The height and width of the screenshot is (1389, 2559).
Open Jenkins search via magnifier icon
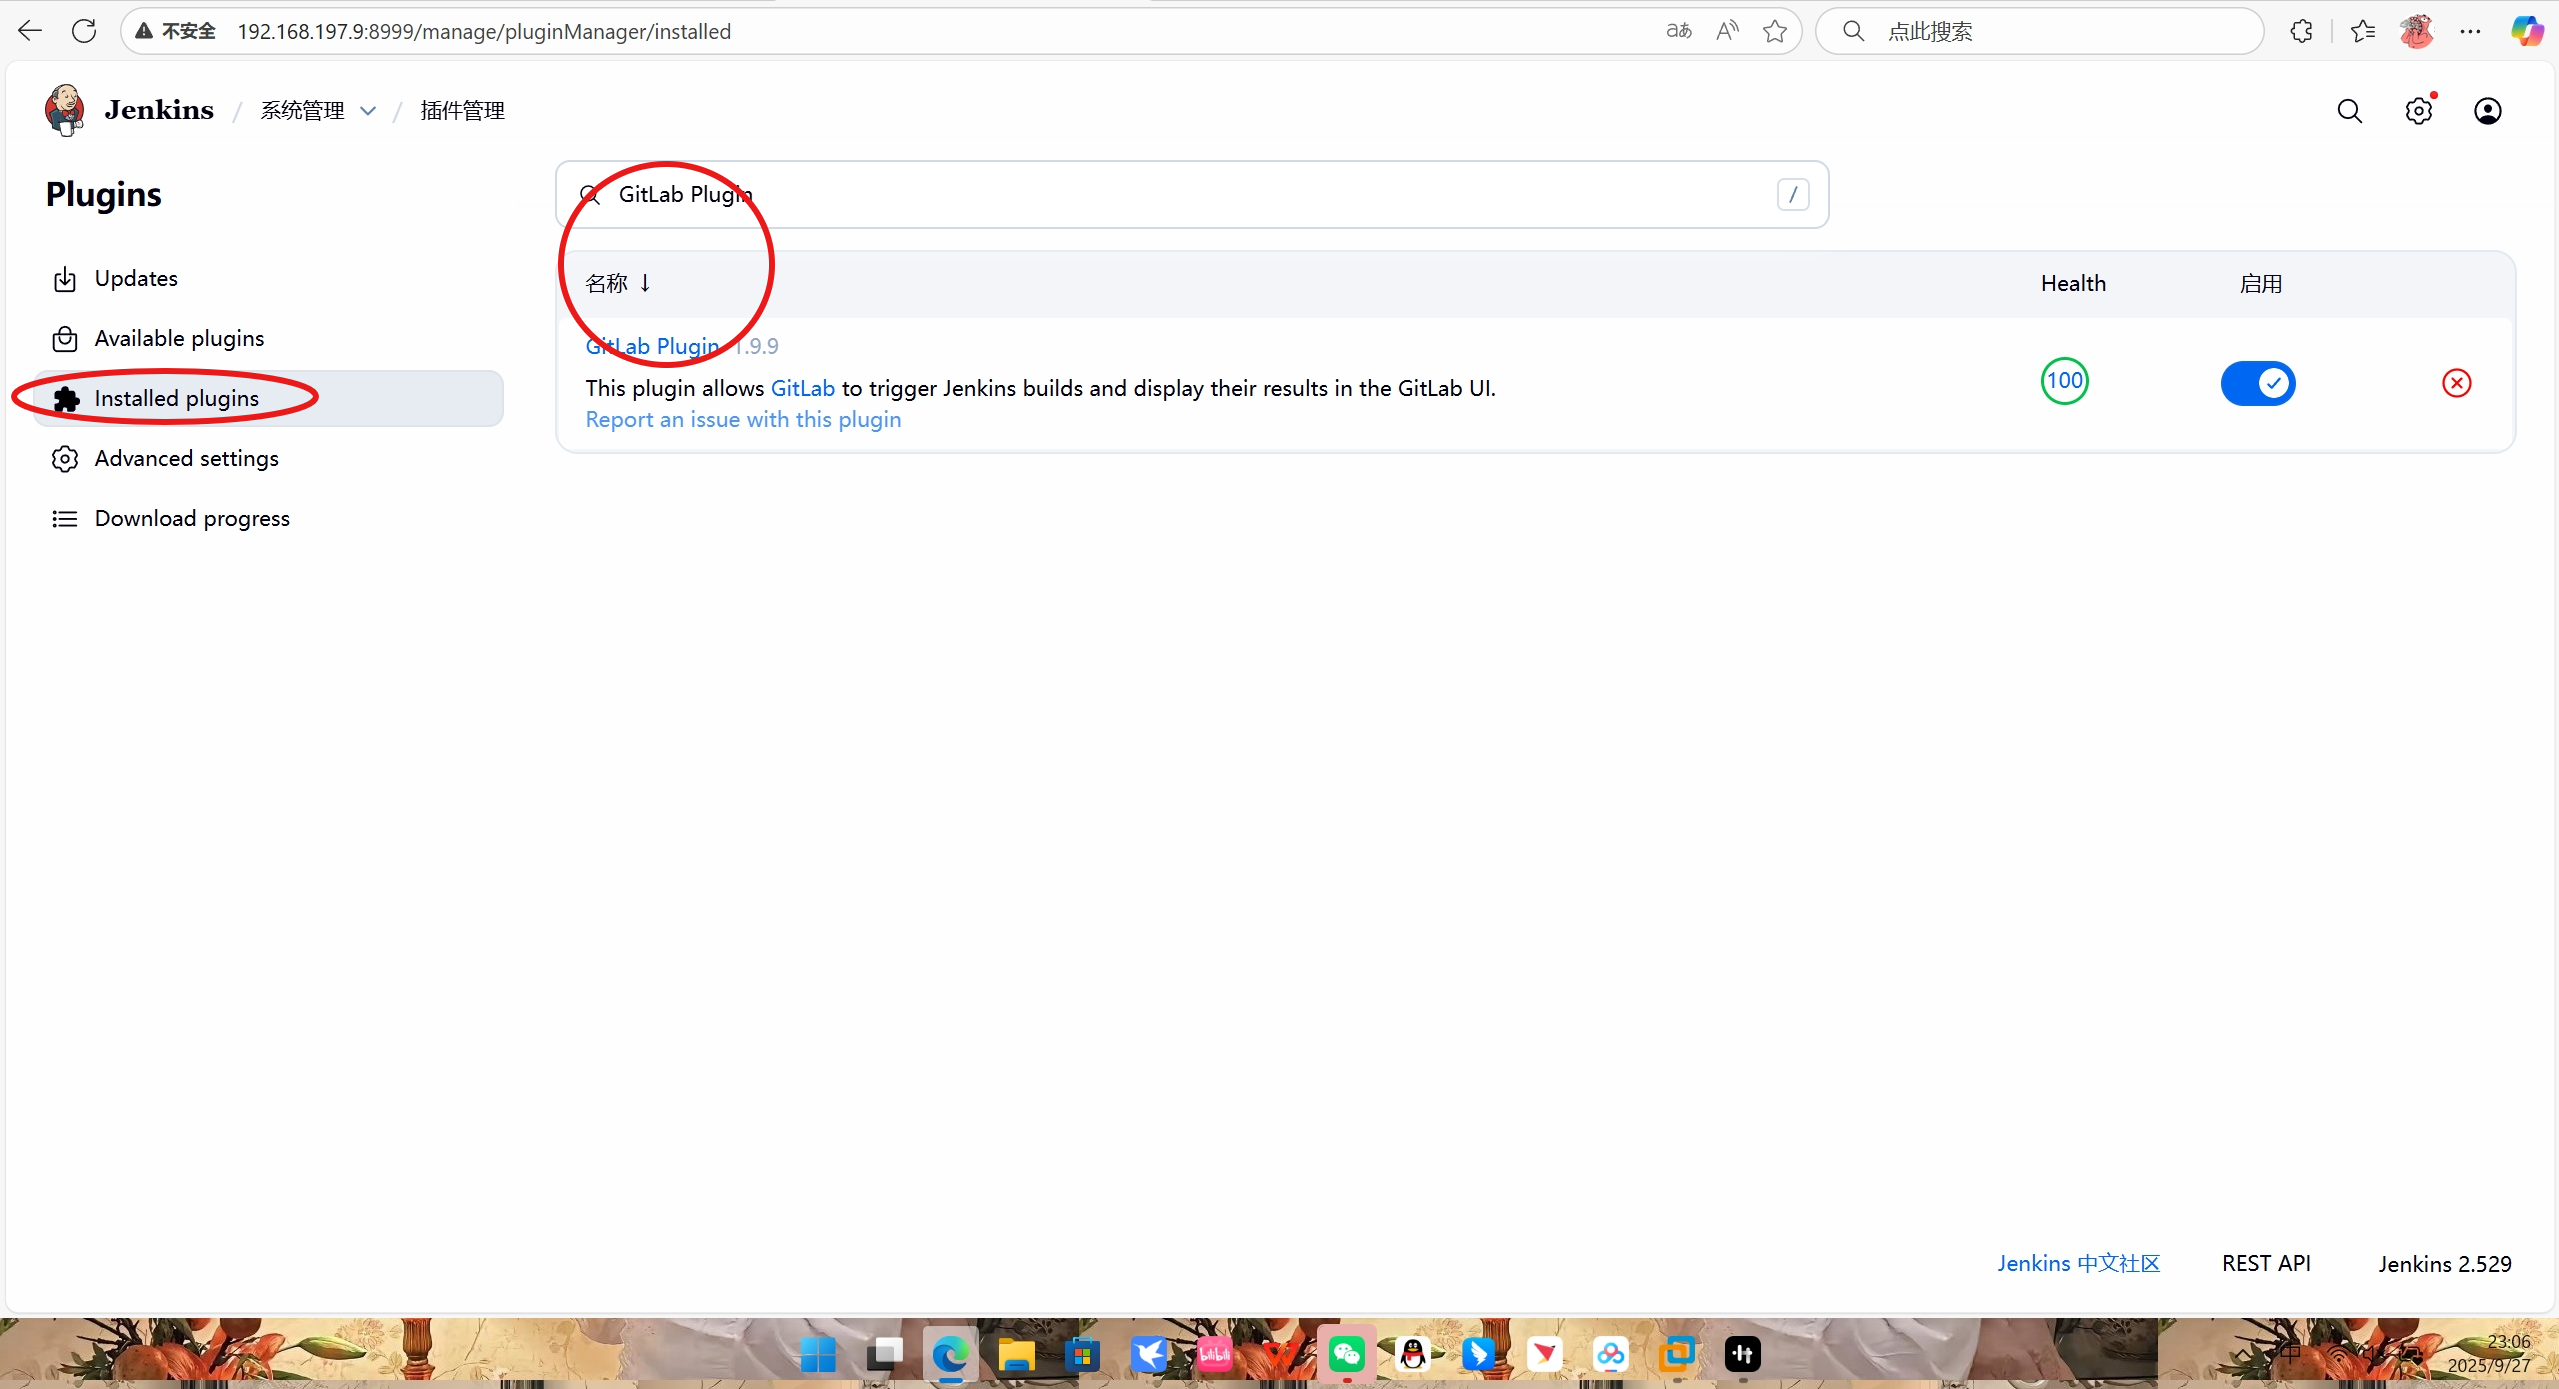click(x=2349, y=111)
